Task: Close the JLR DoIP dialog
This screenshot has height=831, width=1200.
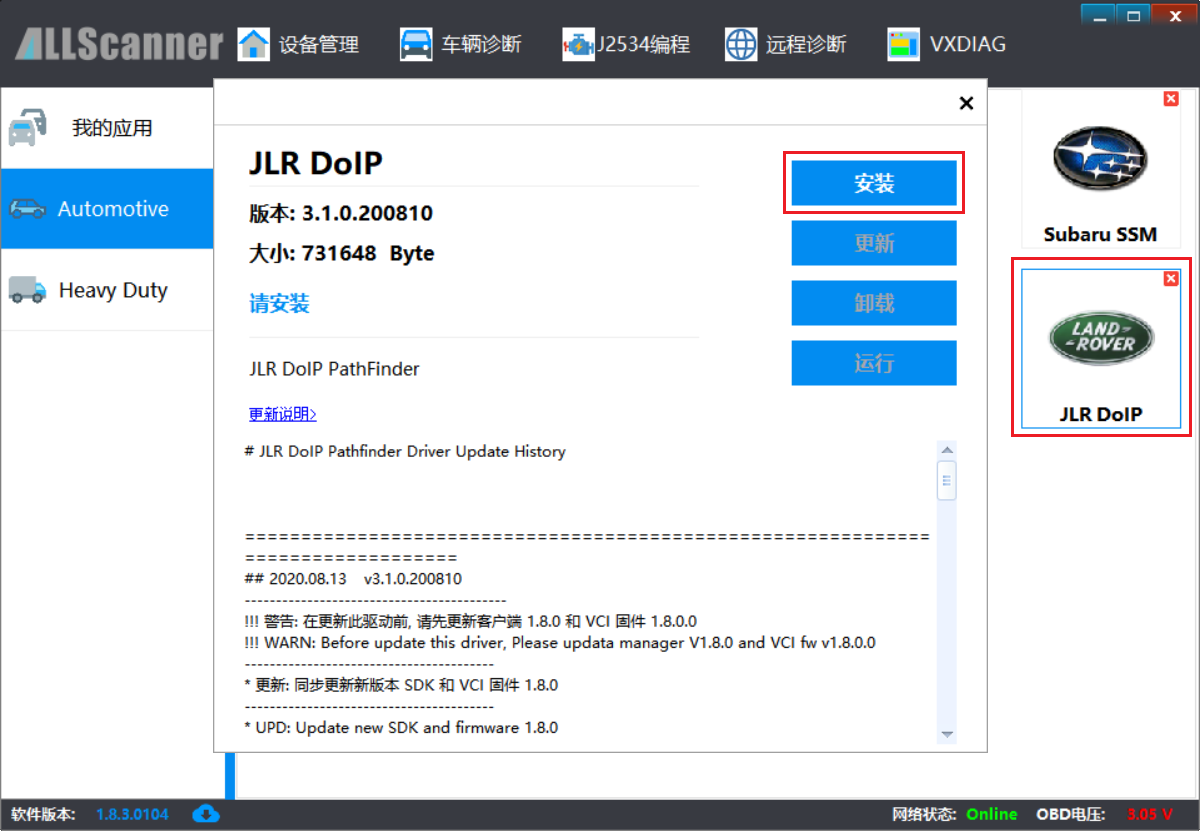Action: coord(966,103)
